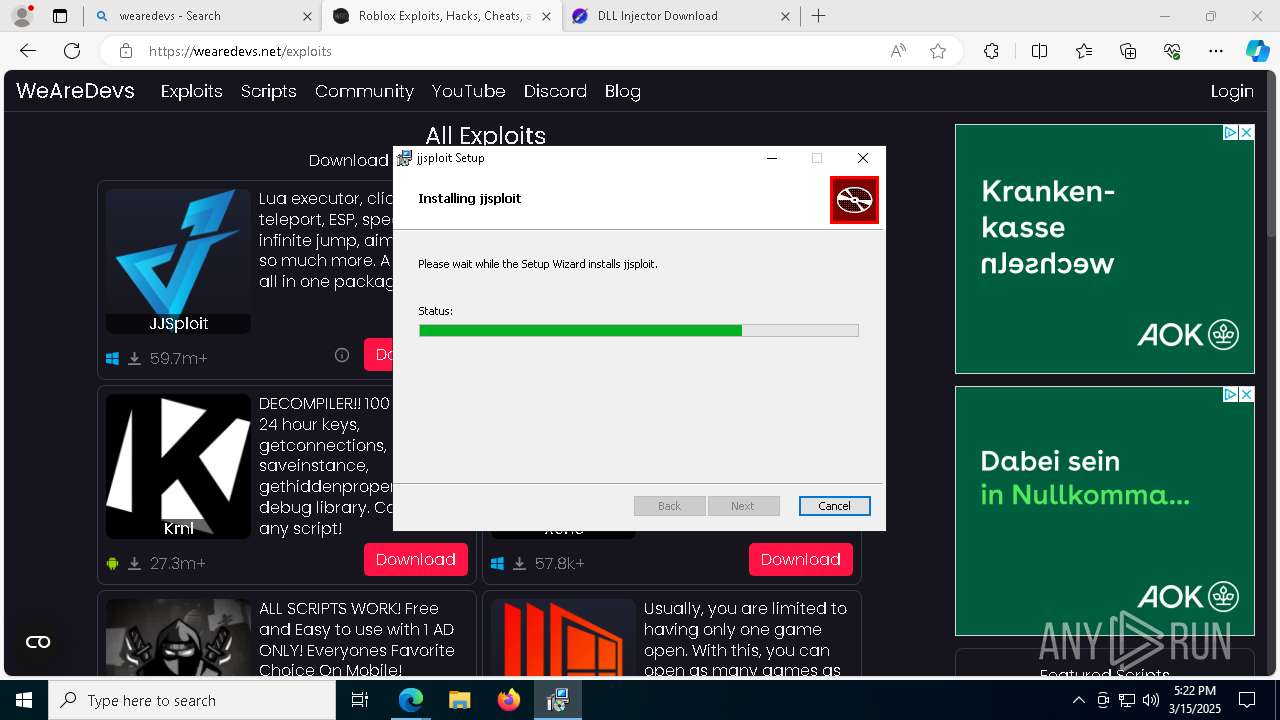Open Edge Settings and more menu

[x=1216, y=51]
